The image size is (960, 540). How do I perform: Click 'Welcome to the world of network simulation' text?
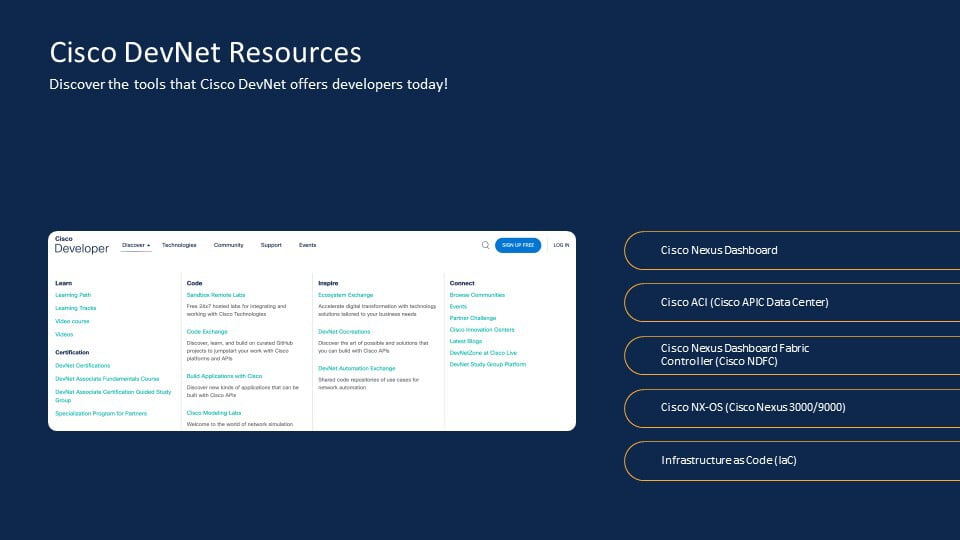pyautogui.click(x=240, y=424)
